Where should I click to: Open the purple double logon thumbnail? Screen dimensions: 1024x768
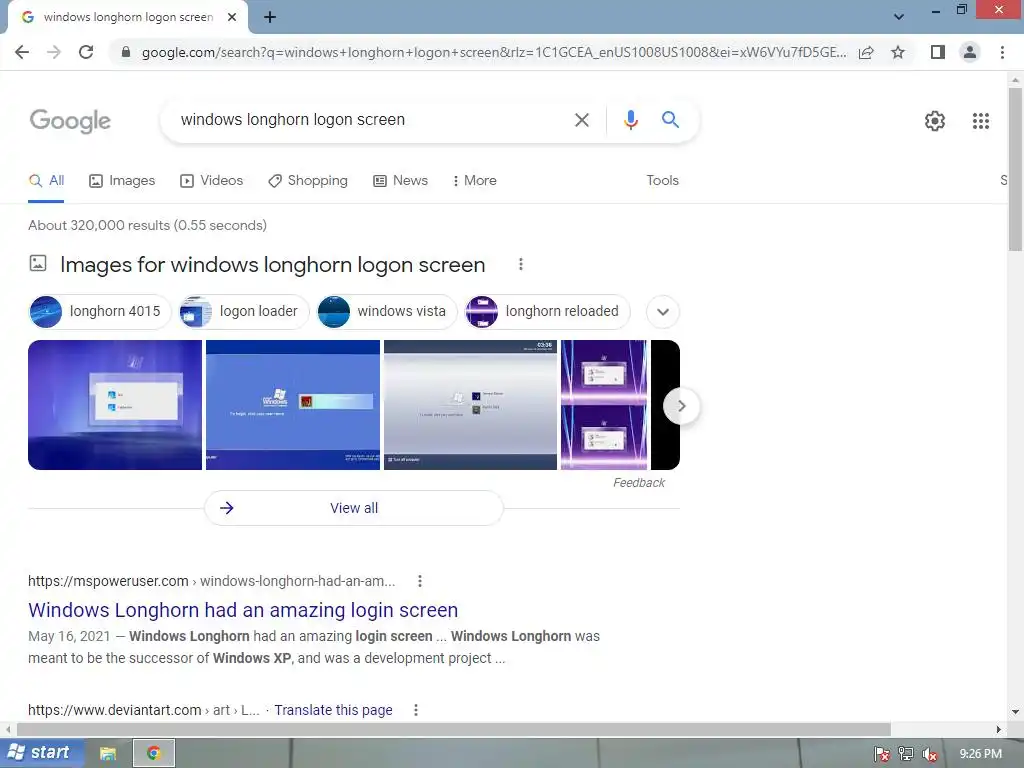pos(604,405)
